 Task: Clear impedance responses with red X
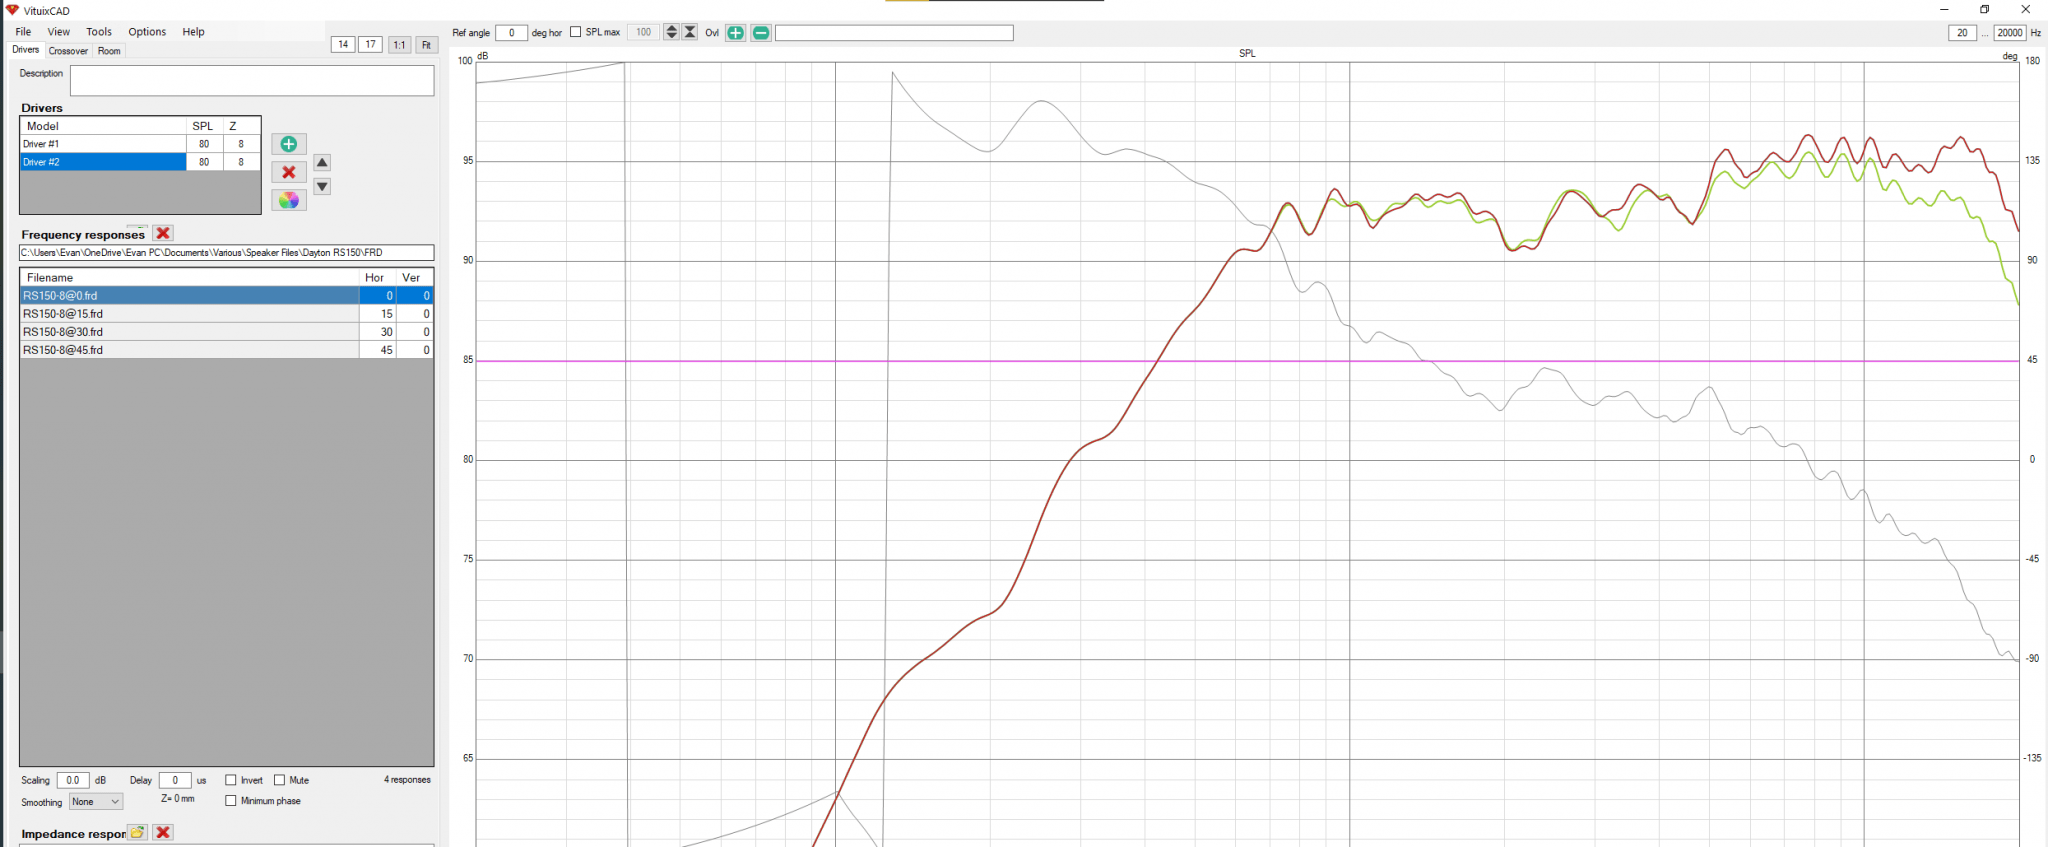coord(163,832)
